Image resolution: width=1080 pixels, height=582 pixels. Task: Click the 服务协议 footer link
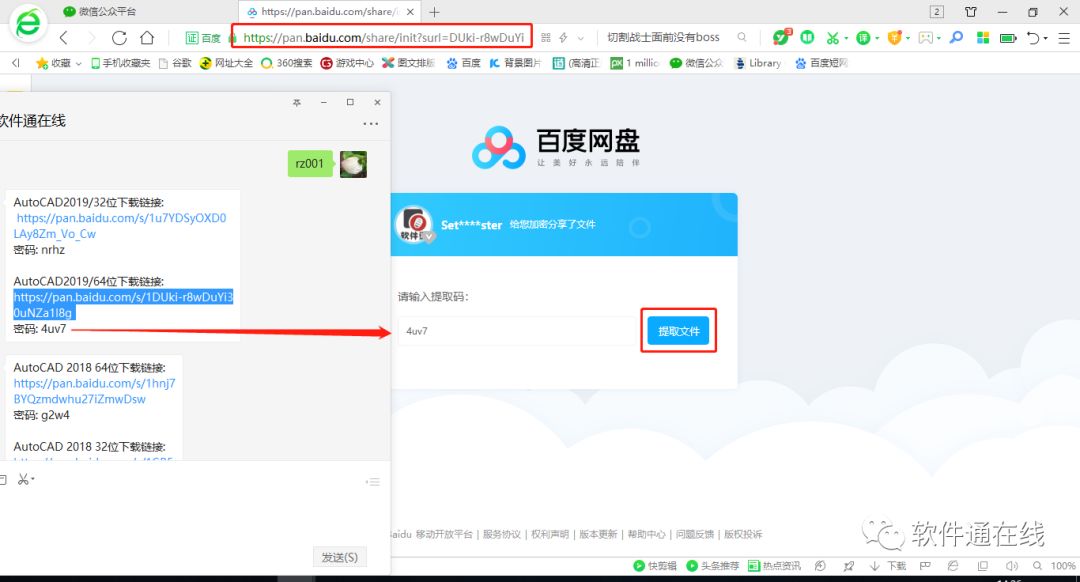click(x=501, y=534)
